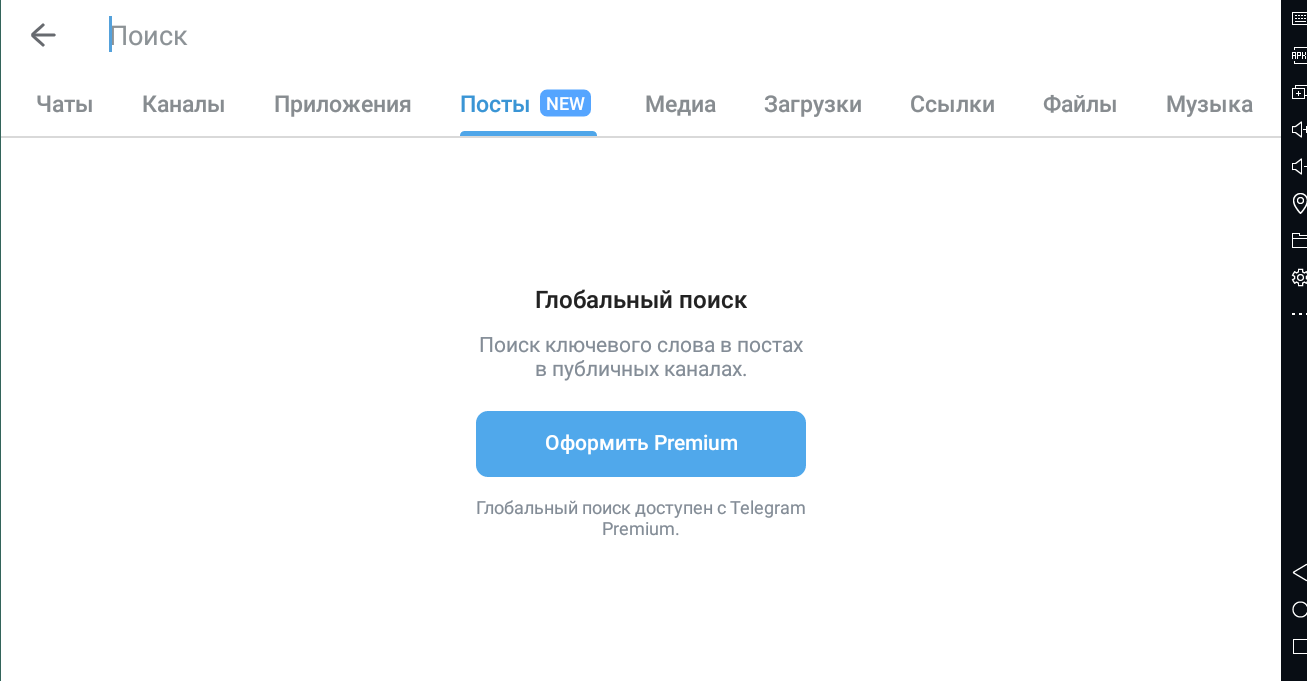The width and height of the screenshot is (1307, 681).
Task: Tap the Android home circle button
Action: (x=1299, y=609)
